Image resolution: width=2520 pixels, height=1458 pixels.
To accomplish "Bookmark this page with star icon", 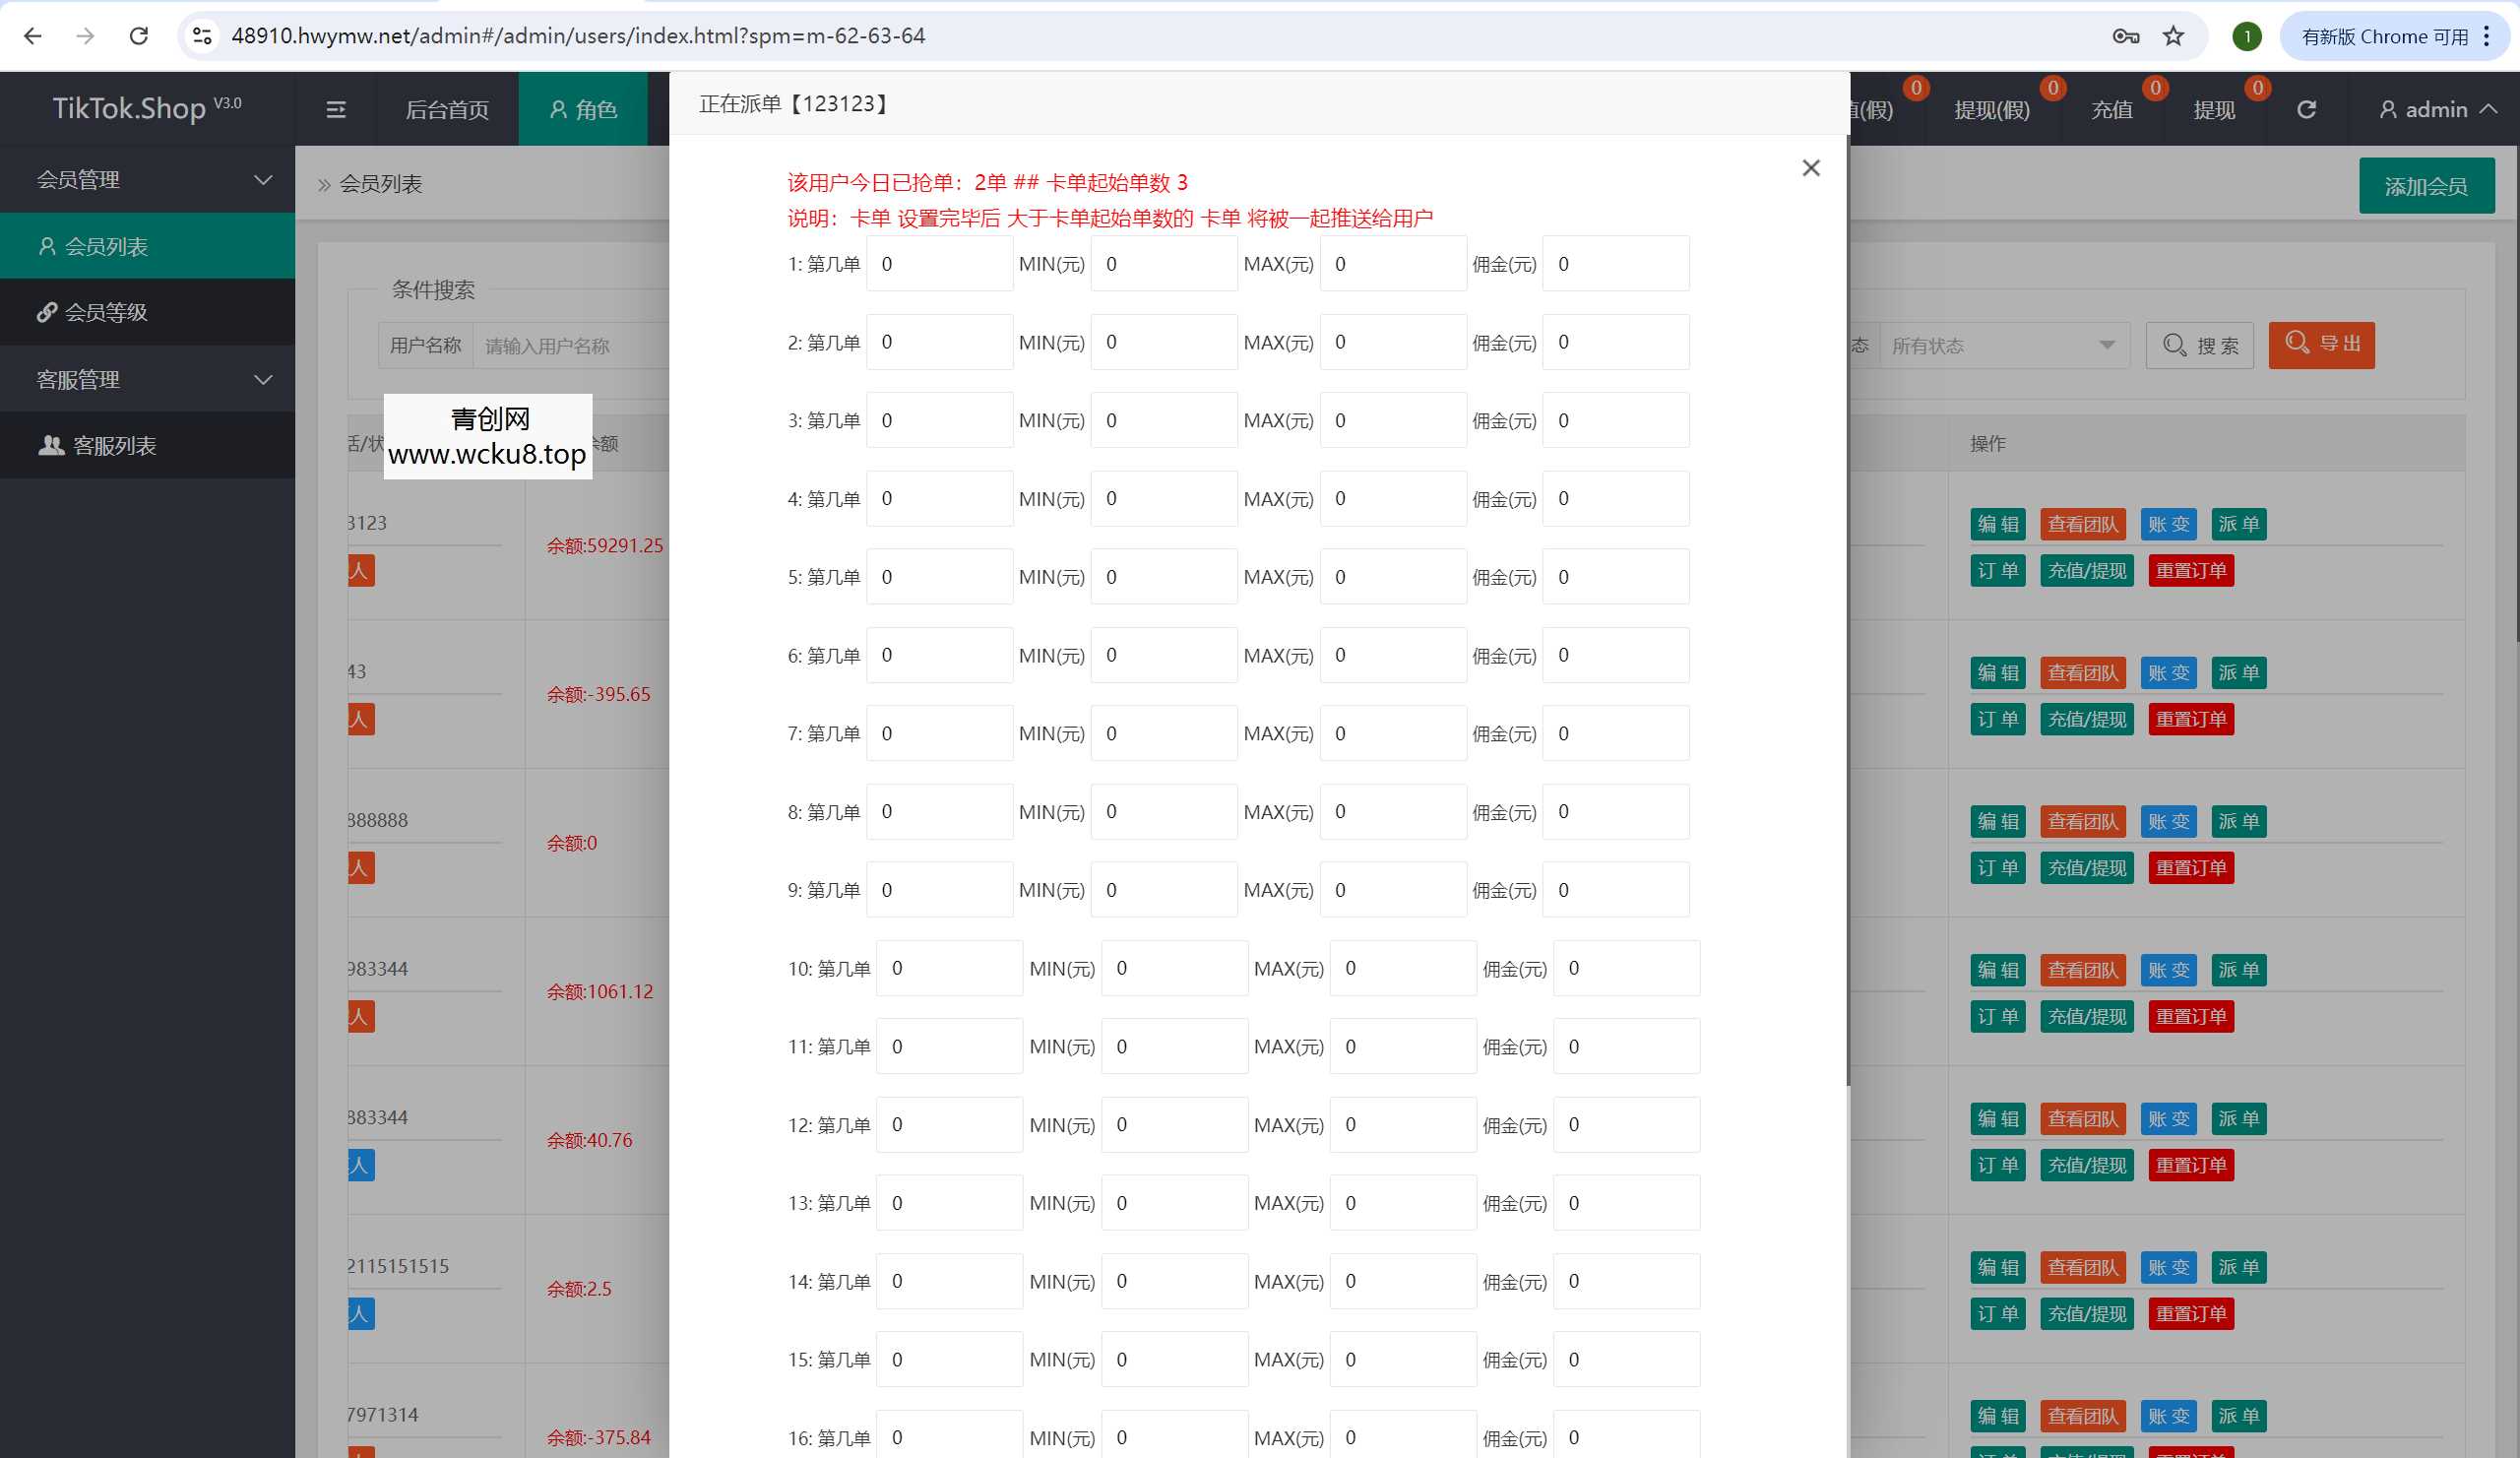I will click(x=2173, y=36).
